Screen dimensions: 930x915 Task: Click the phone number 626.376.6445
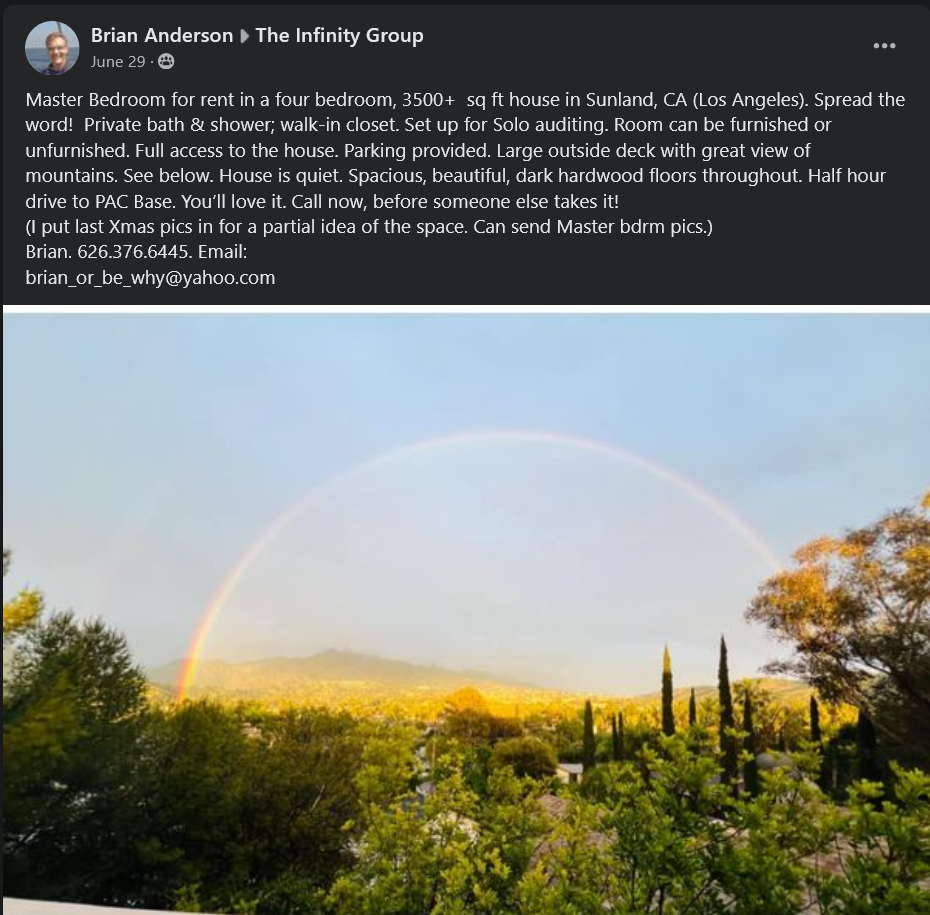[133, 252]
